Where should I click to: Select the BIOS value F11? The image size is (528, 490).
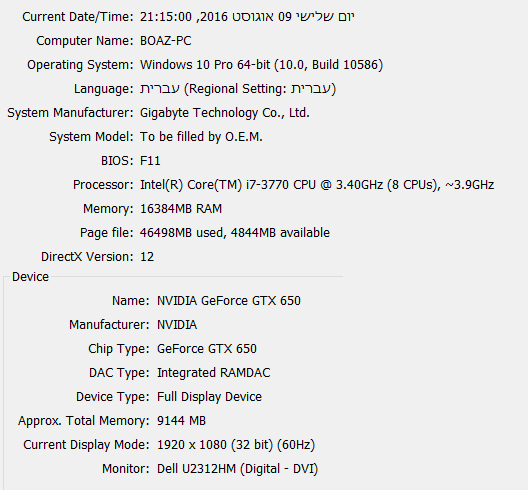pyautogui.click(x=150, y=161)
